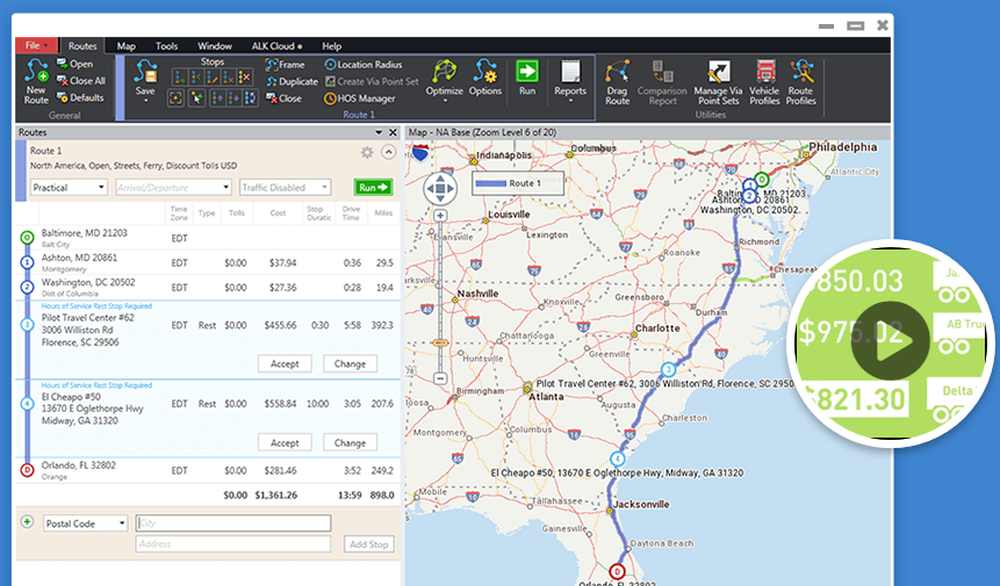Image resolution: width=1000 pixels, height=586 pixels.
Task: Click edit stop icon with pencil
Action: [x=212, y=78]
